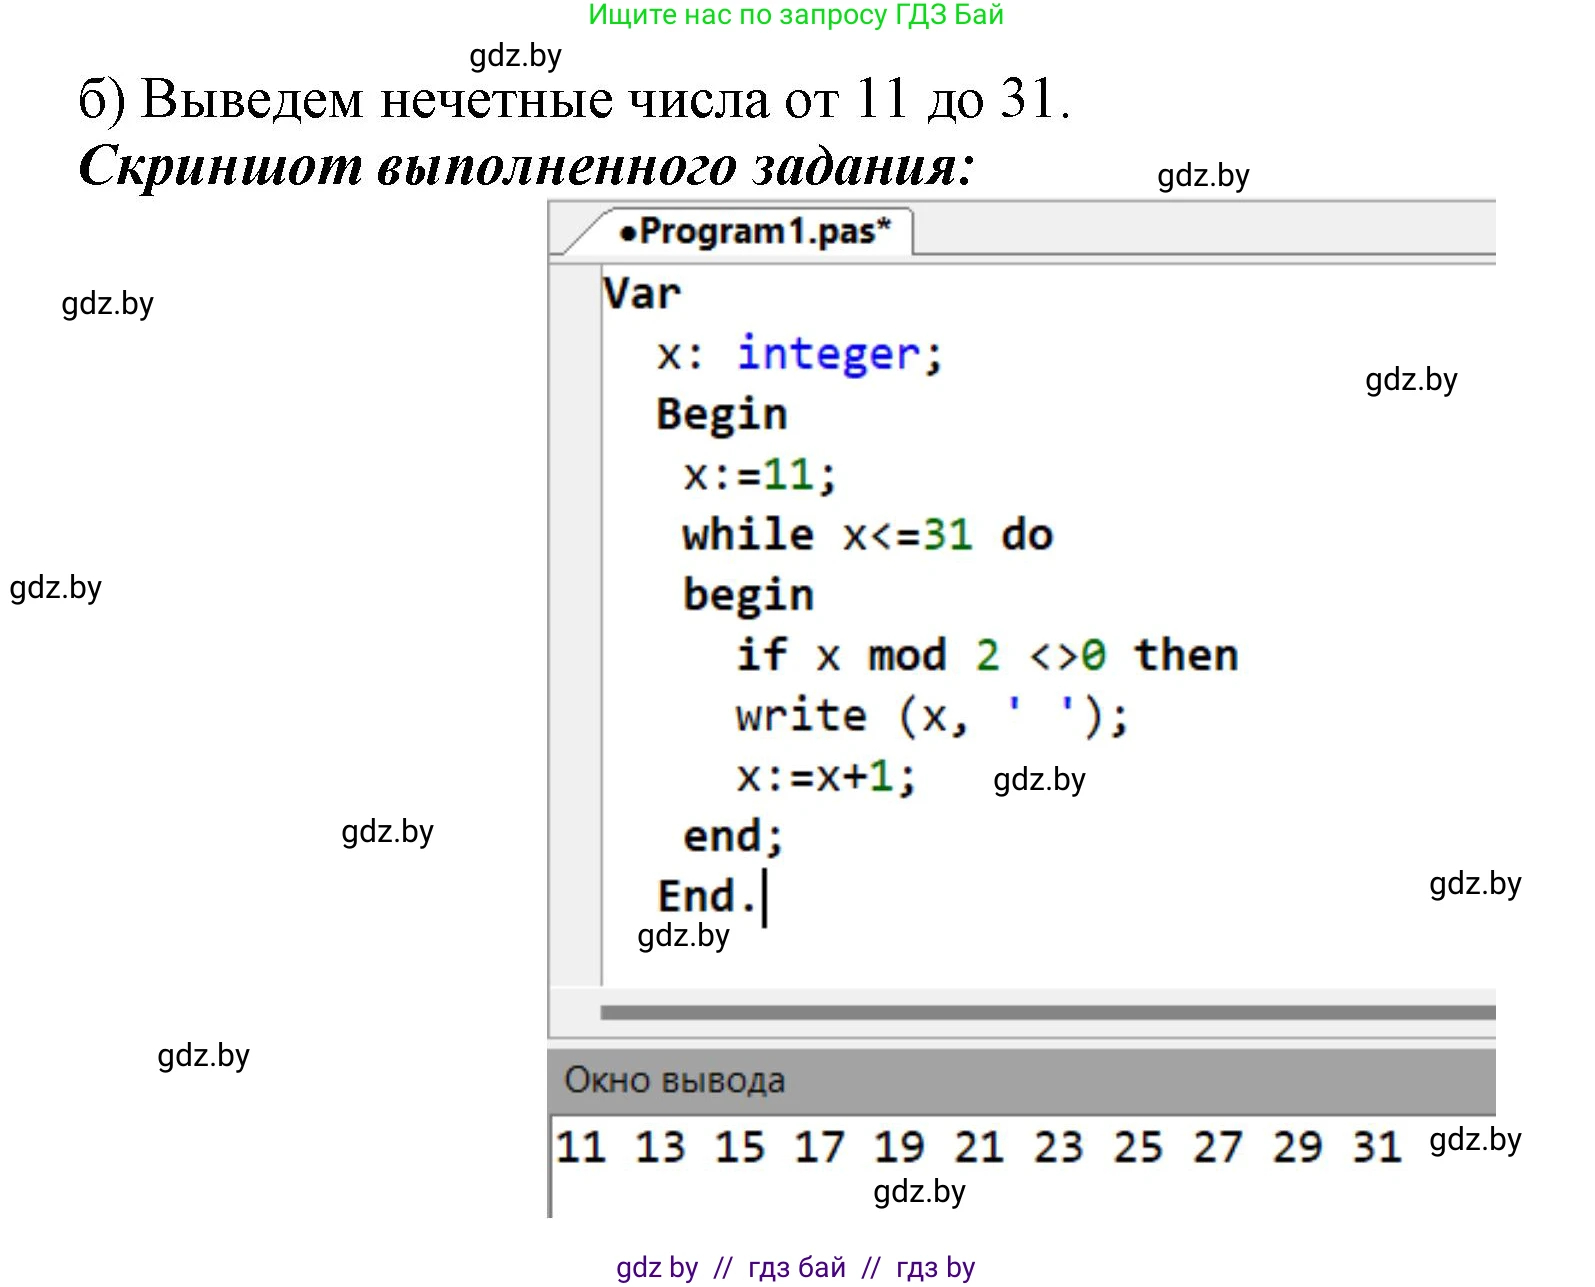The image size is (1595, 1287).
Task: Click the uppercase Begin keyword line
Action: [721, 415]
